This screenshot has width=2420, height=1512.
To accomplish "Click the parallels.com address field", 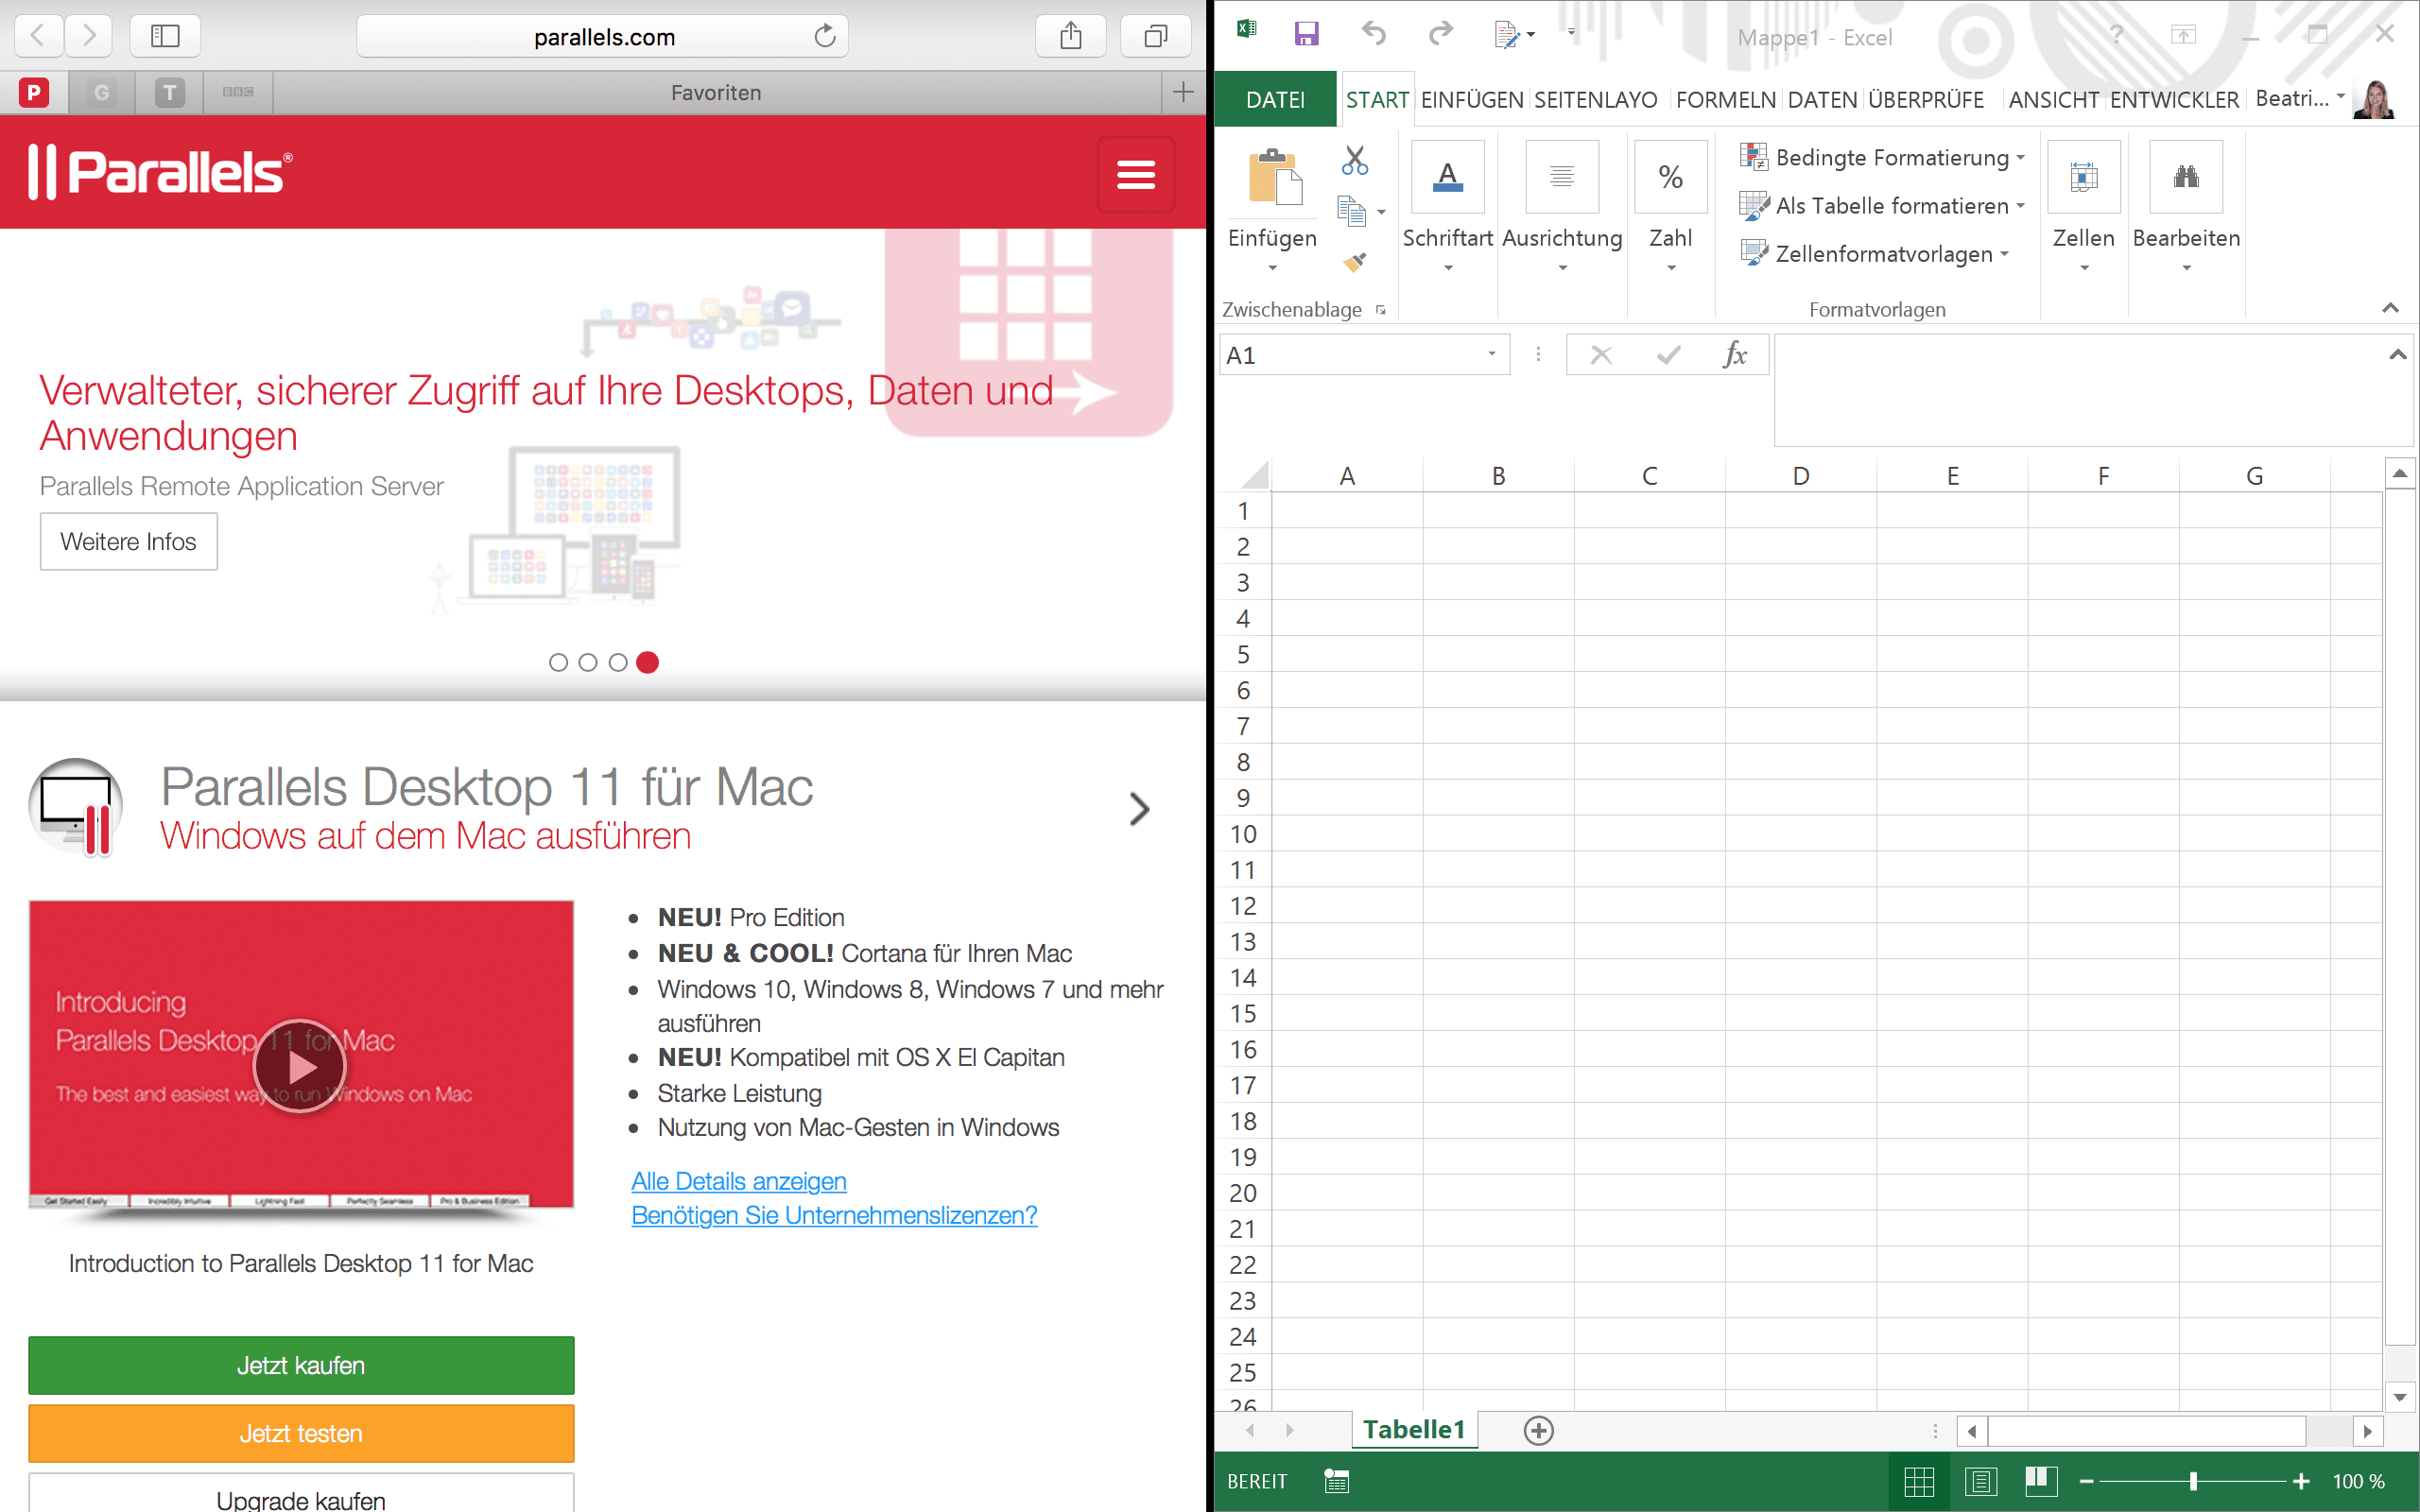I will (603, 37).
